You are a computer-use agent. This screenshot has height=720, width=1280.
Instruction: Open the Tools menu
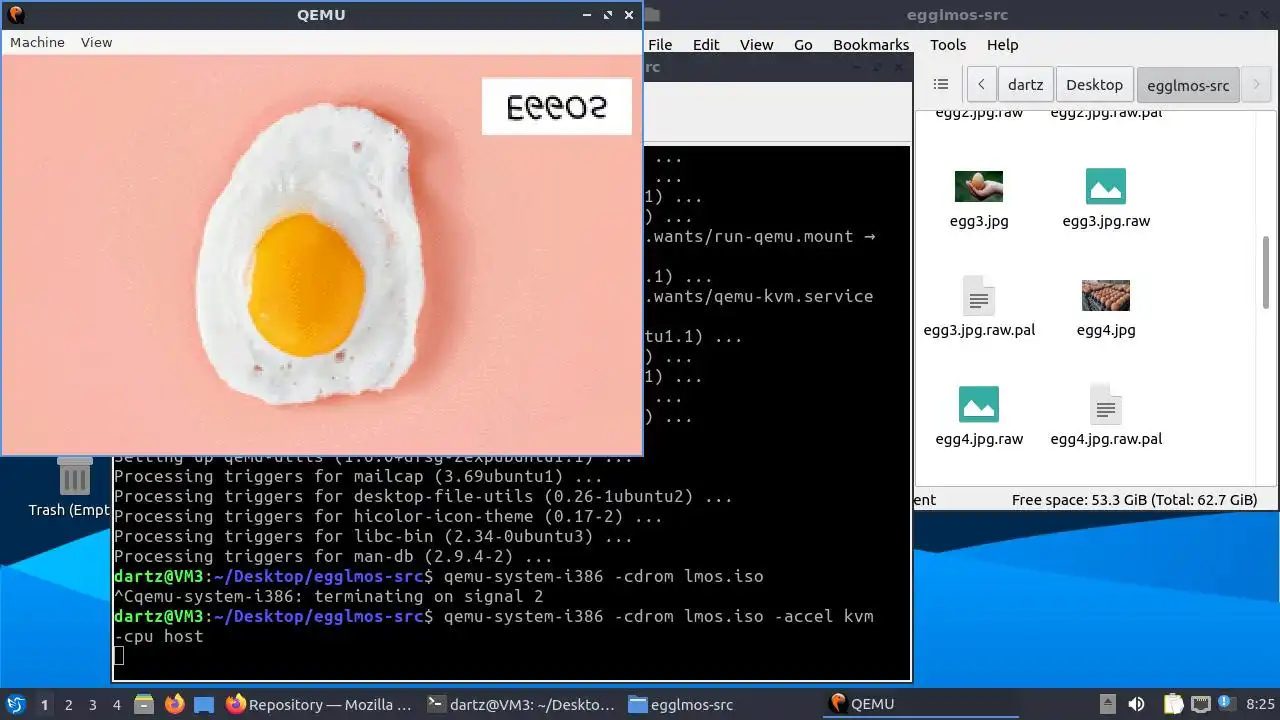[x=948, y=44]
